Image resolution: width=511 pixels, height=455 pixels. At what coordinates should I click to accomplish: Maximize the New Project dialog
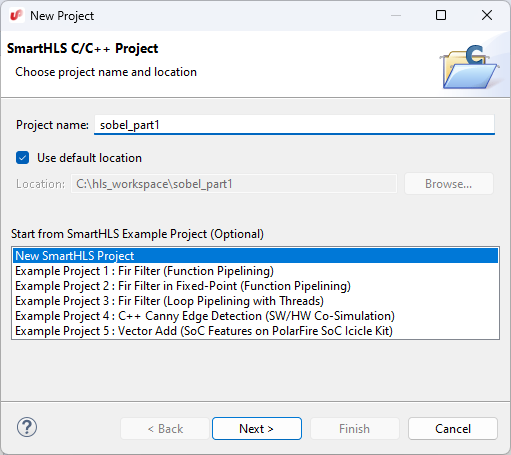tap(441, 15)
